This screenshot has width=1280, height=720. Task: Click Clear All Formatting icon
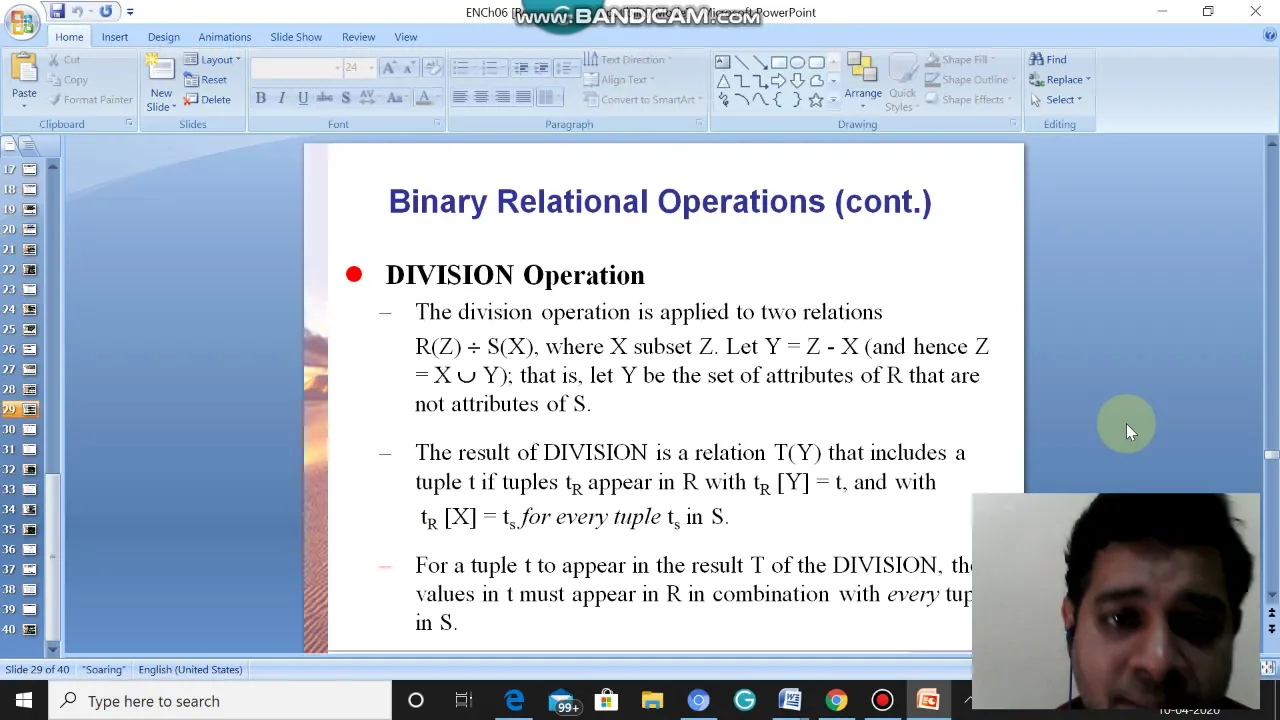[433, 68]
